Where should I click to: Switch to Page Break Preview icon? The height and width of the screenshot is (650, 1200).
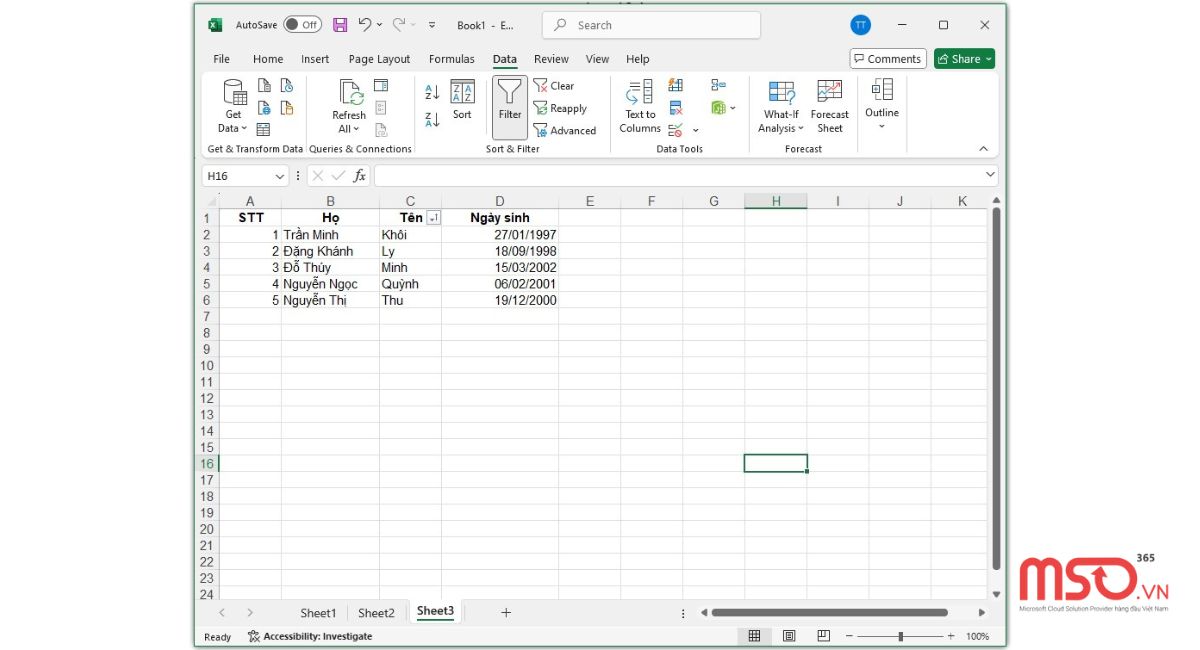click(823, 636)
